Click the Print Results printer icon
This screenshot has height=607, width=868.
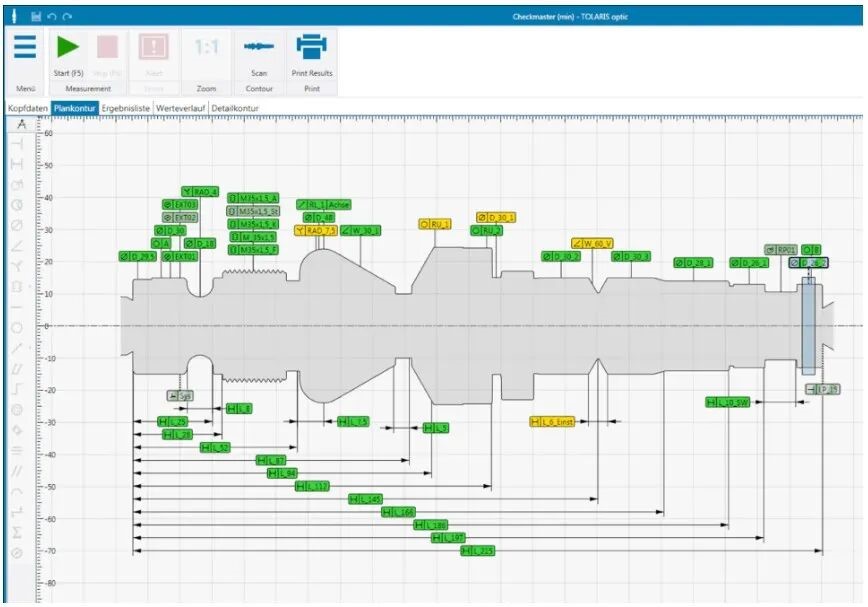click(x=312, y=48)
